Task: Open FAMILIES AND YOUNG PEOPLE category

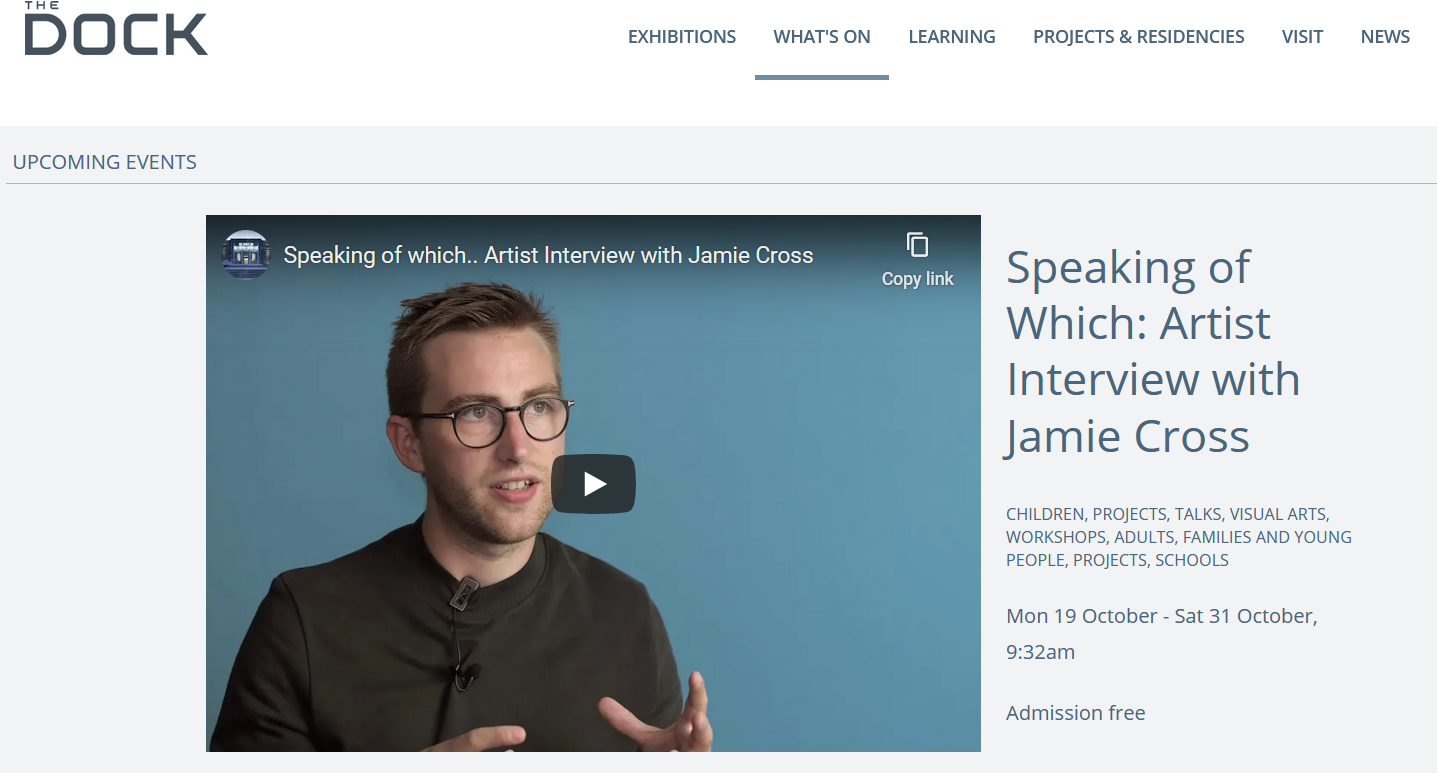Action: click(x=1179, y=548)
